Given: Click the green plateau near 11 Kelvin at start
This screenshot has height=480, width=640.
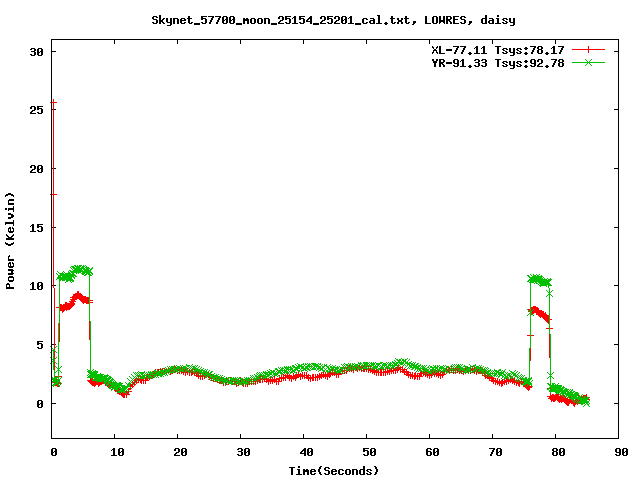Looking at the screenshot, I should tap(75, 273).
